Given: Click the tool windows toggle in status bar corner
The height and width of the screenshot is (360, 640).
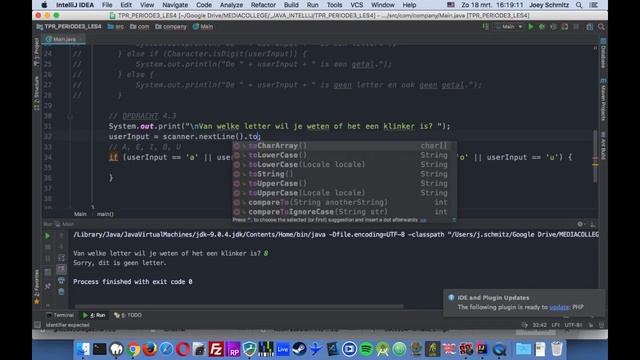Looking at the screenshot, I should click(x=38, y=325).
